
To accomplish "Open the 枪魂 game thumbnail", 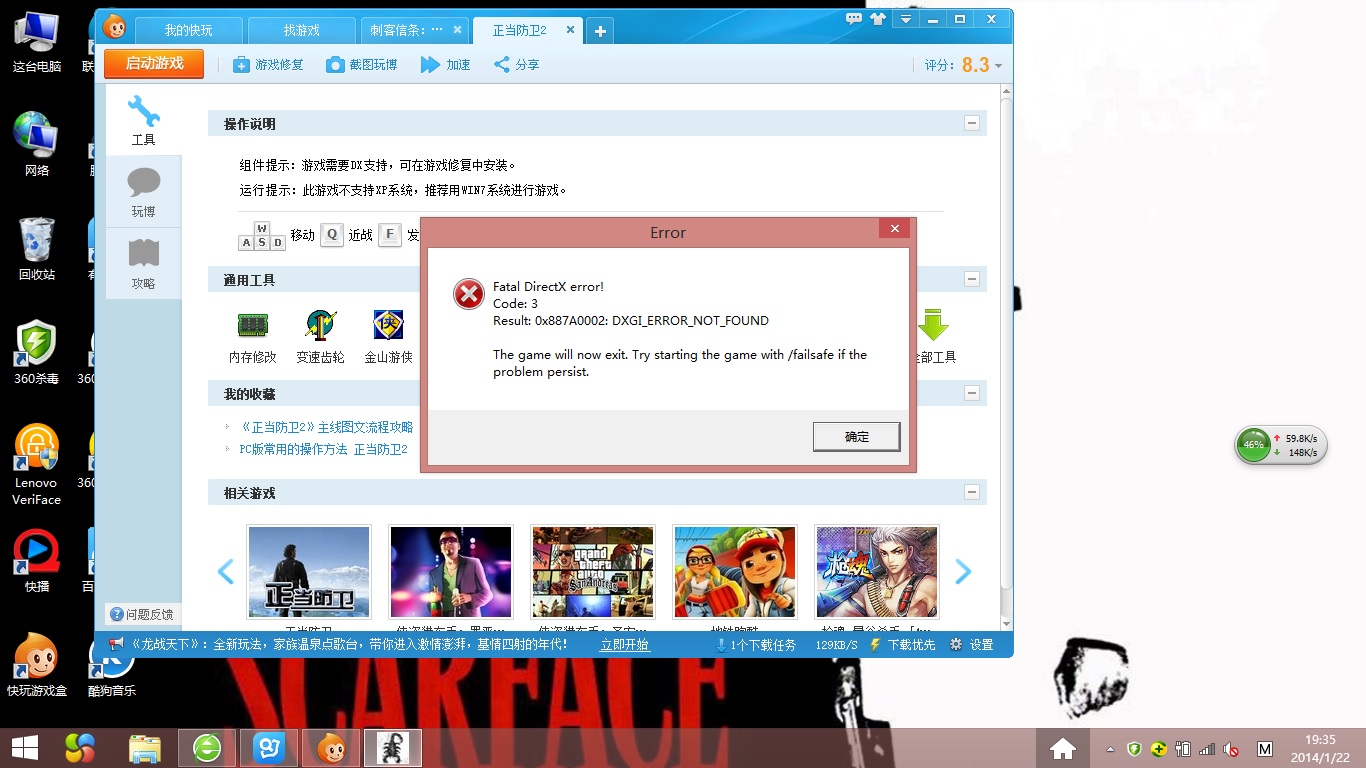I will tap(877, 572).
